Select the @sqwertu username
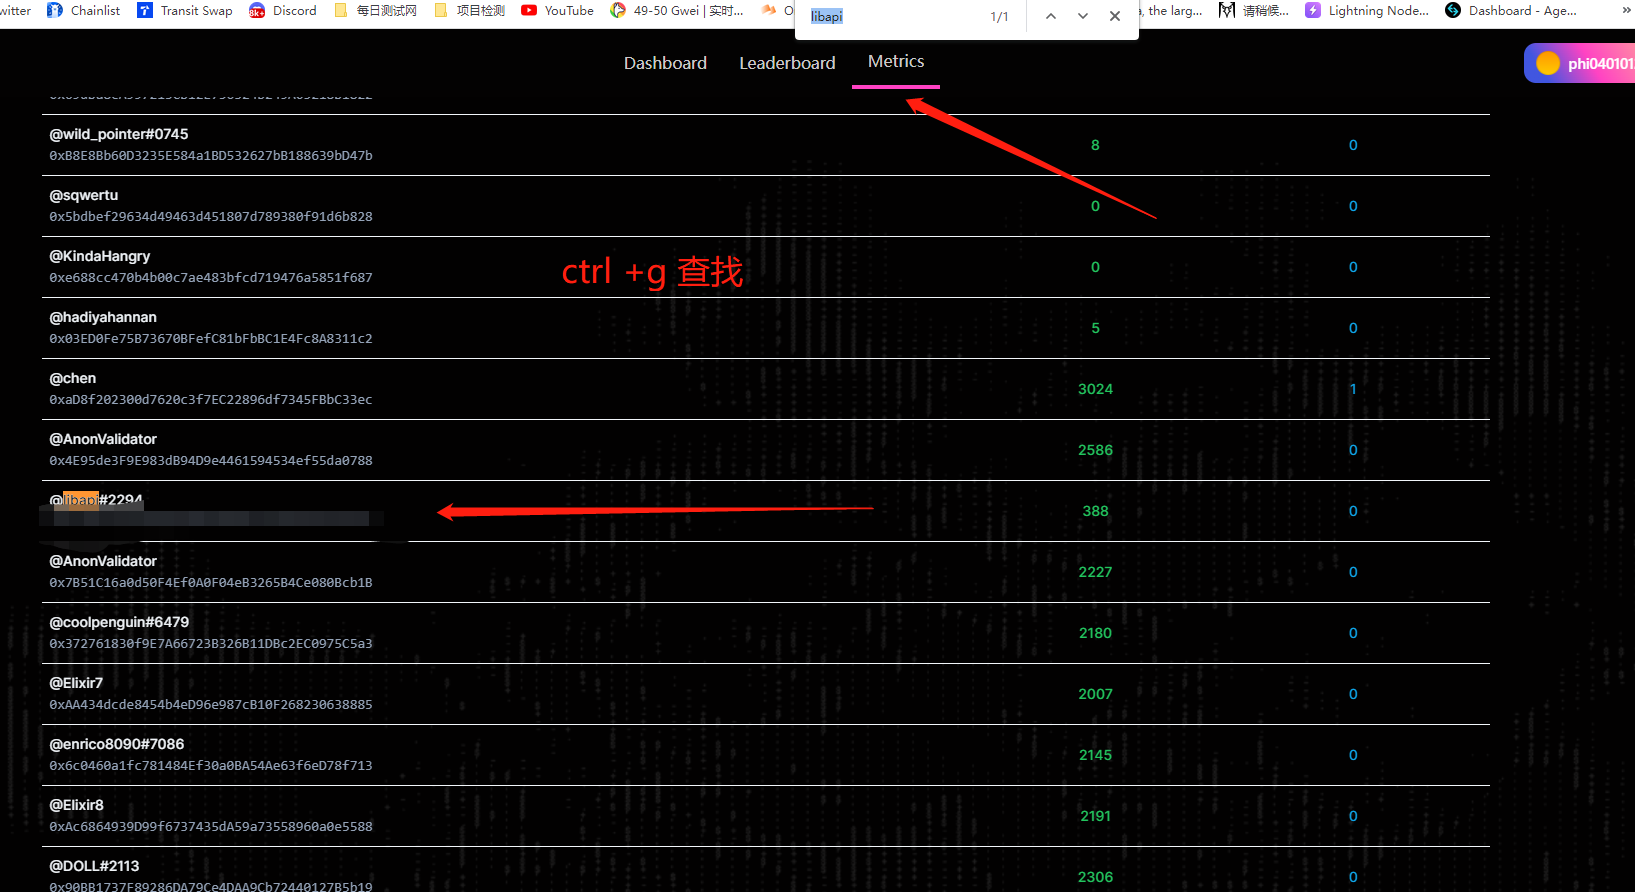Screen dimensions: 1635x892 pos(84,195)
